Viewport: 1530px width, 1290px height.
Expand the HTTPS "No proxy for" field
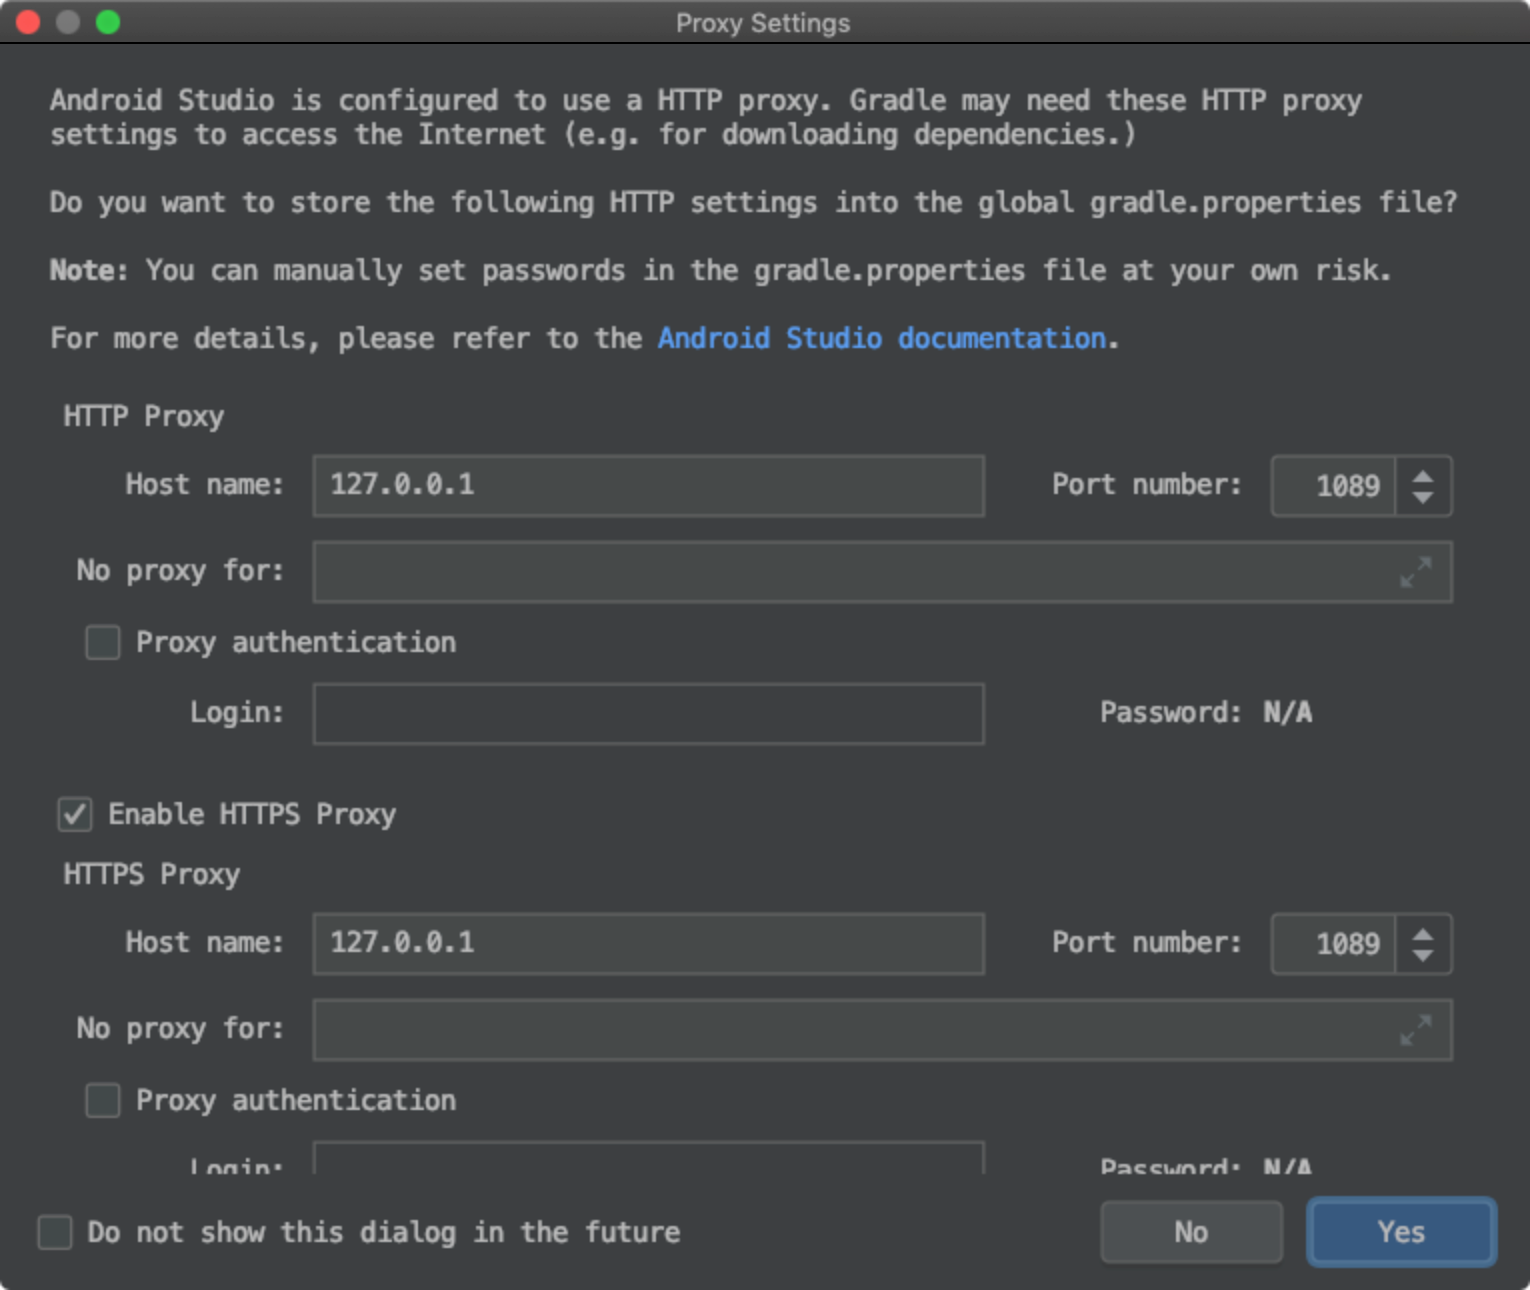coord(1414,1030)
